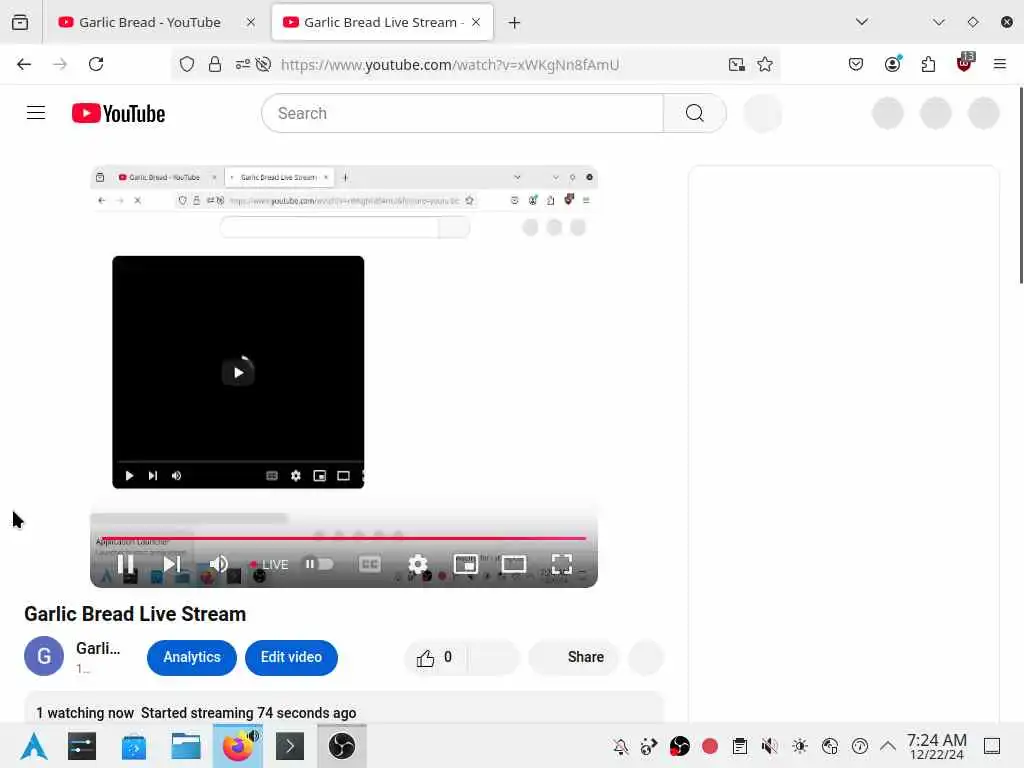Expand hidden system tray icons
The image size is (1024, 768).
[x=888, y=746]
